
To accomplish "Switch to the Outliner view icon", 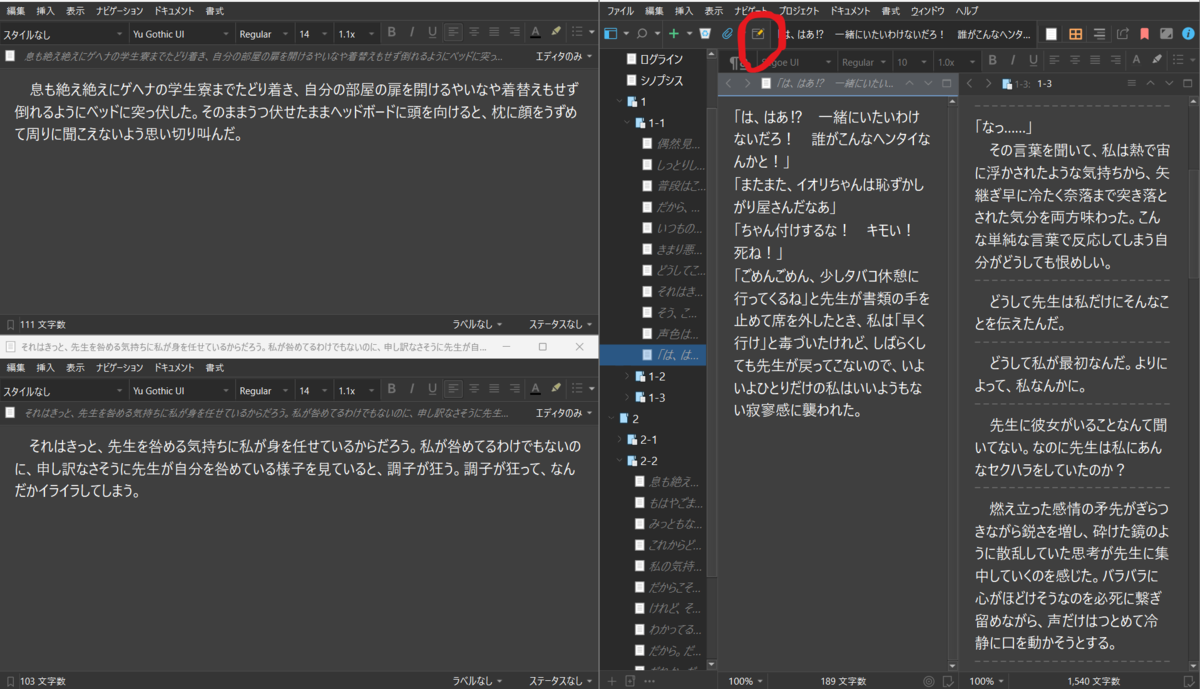I will coord(1099,34).
